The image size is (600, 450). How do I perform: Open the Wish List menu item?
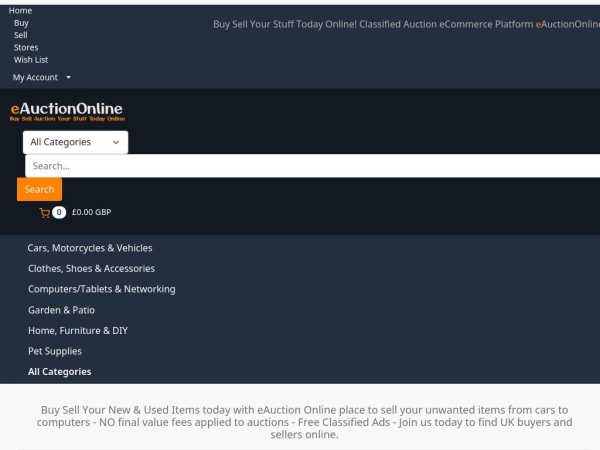(x=31, y=60)
